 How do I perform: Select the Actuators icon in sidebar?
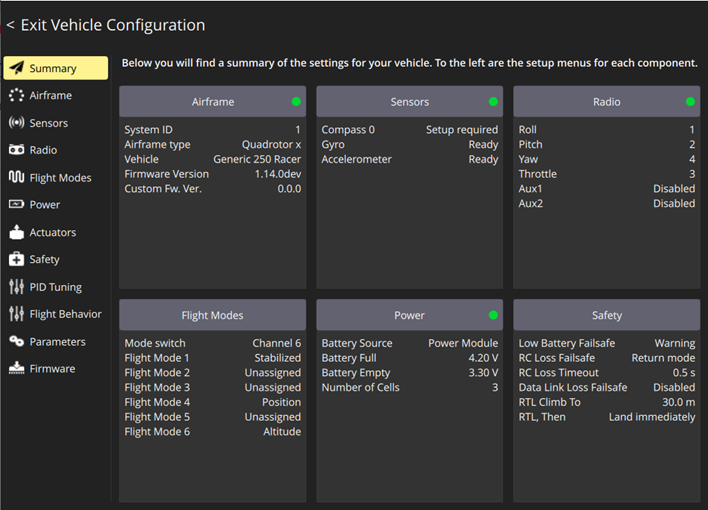click(x=16, y=232)
